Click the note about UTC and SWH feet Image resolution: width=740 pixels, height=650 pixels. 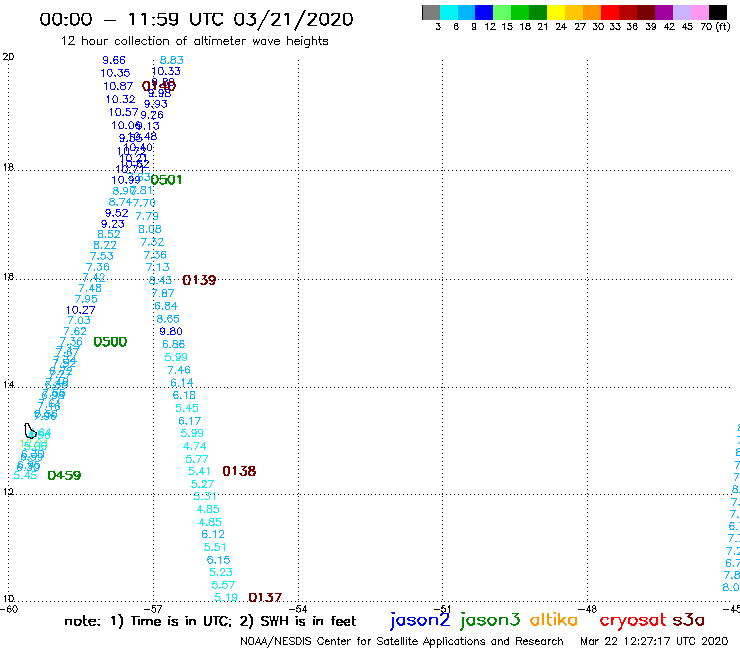210,621
